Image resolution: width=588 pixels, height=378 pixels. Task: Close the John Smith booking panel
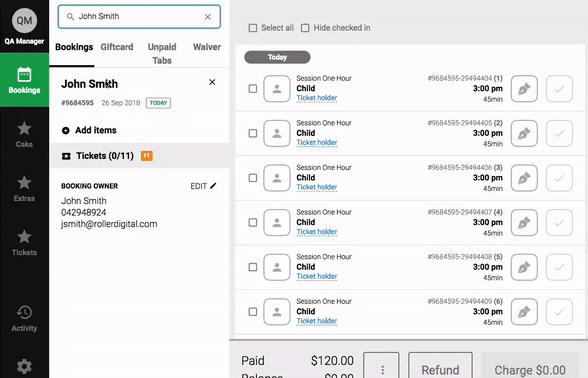(x=212, y=82)
